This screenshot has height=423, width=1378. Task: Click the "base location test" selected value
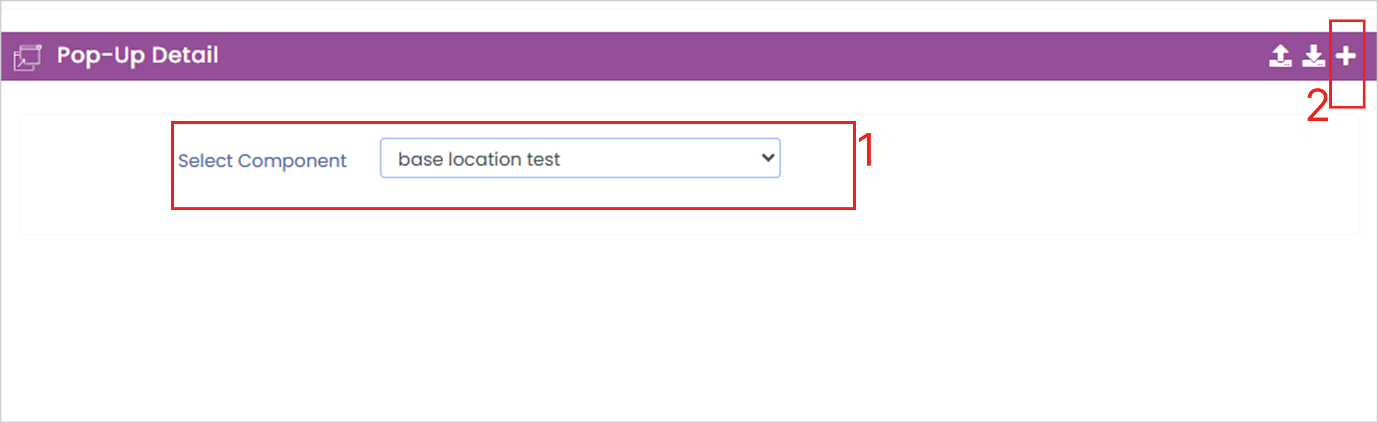[479, 158]
